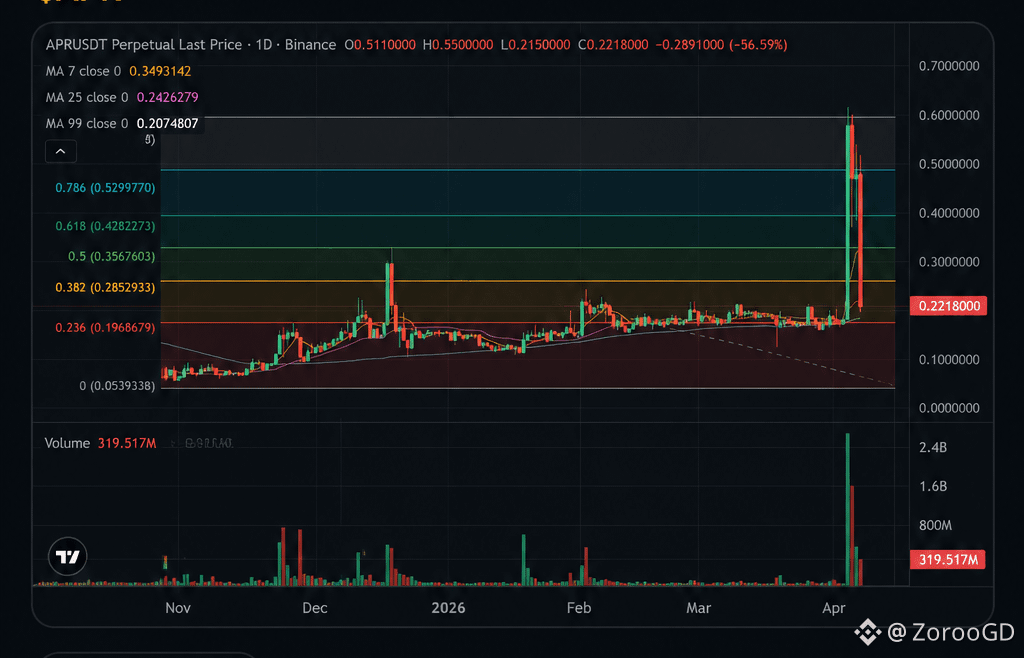Click the 2026 label on time axis
This screenshot has width=1024, height=658.
point(448,608)
